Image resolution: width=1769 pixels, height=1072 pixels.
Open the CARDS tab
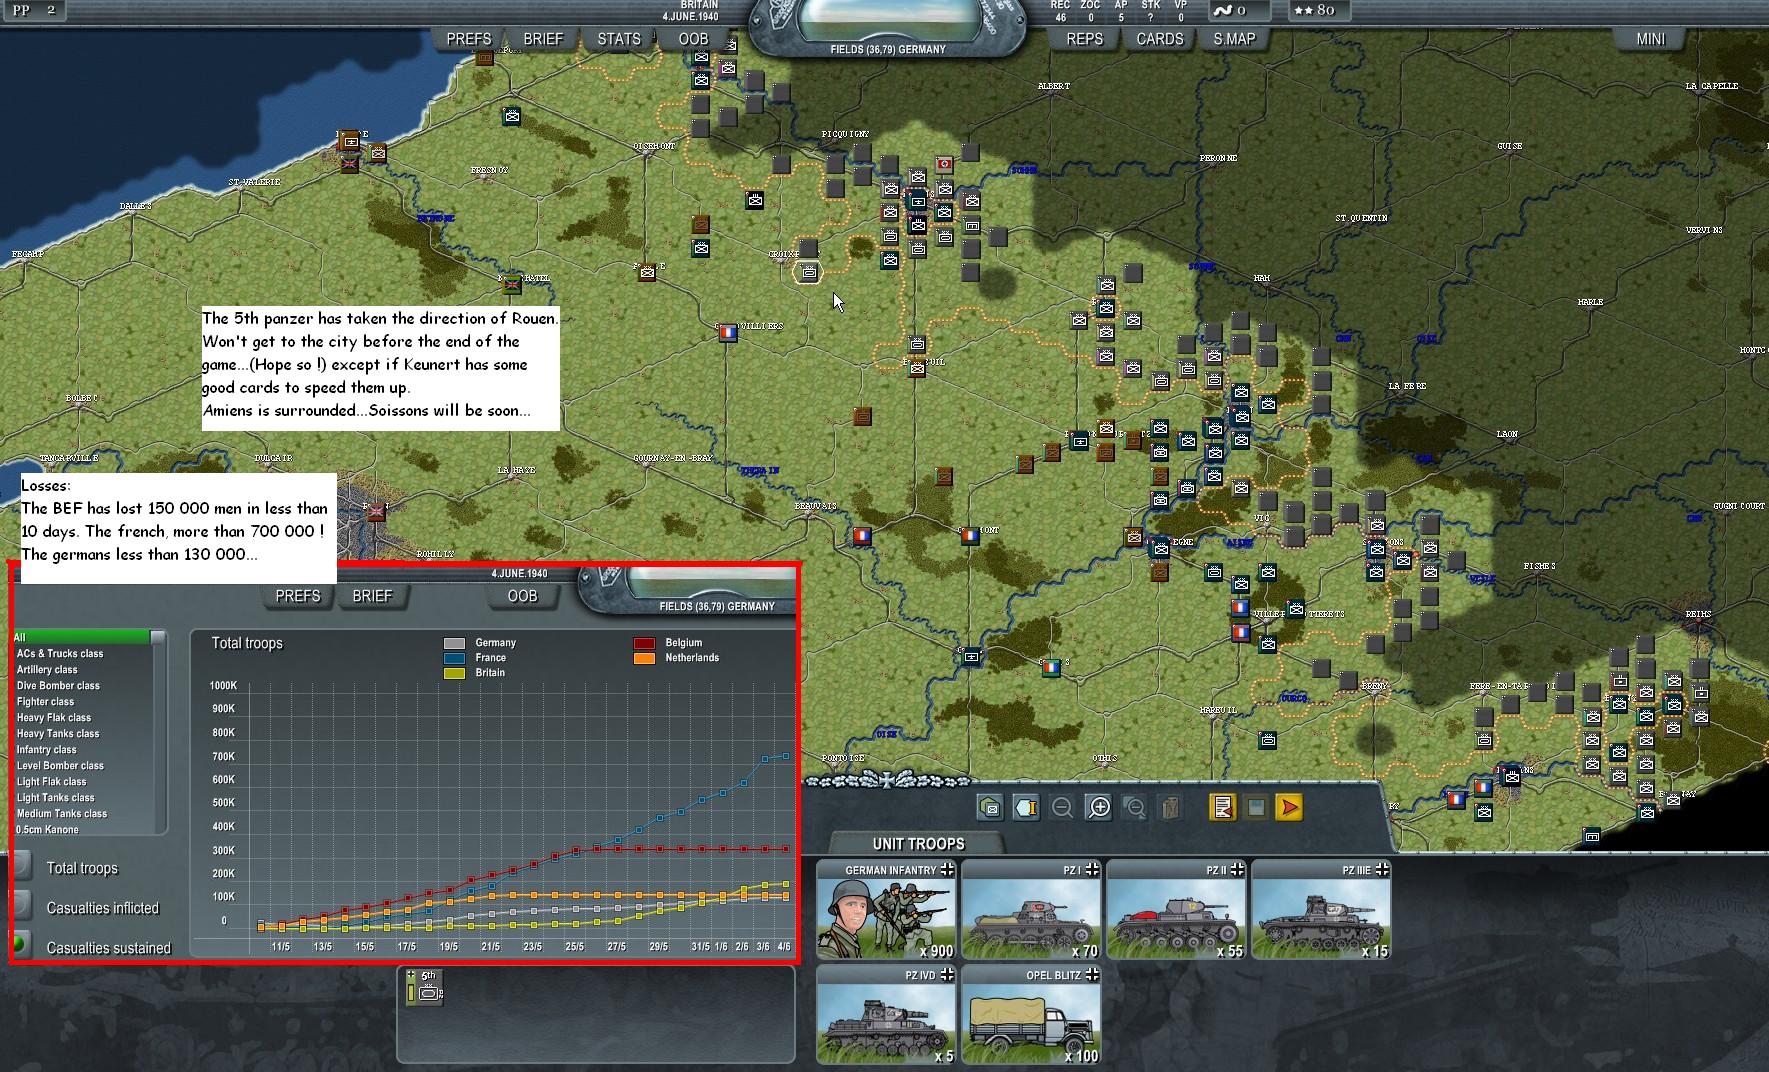tap(1160, 39)
